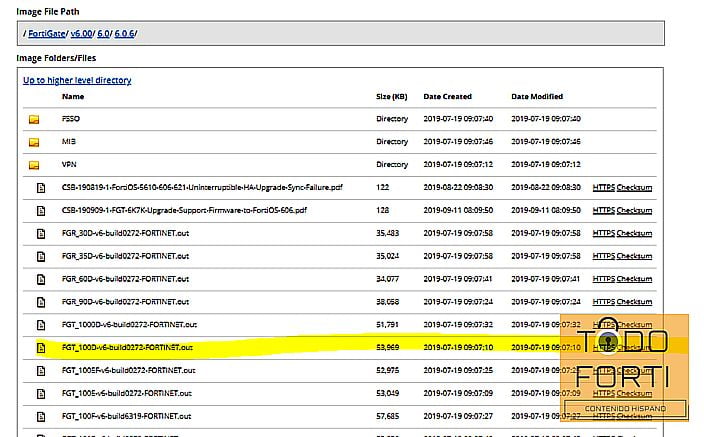Click the Size (KB) column header

[x=392, y=97]
